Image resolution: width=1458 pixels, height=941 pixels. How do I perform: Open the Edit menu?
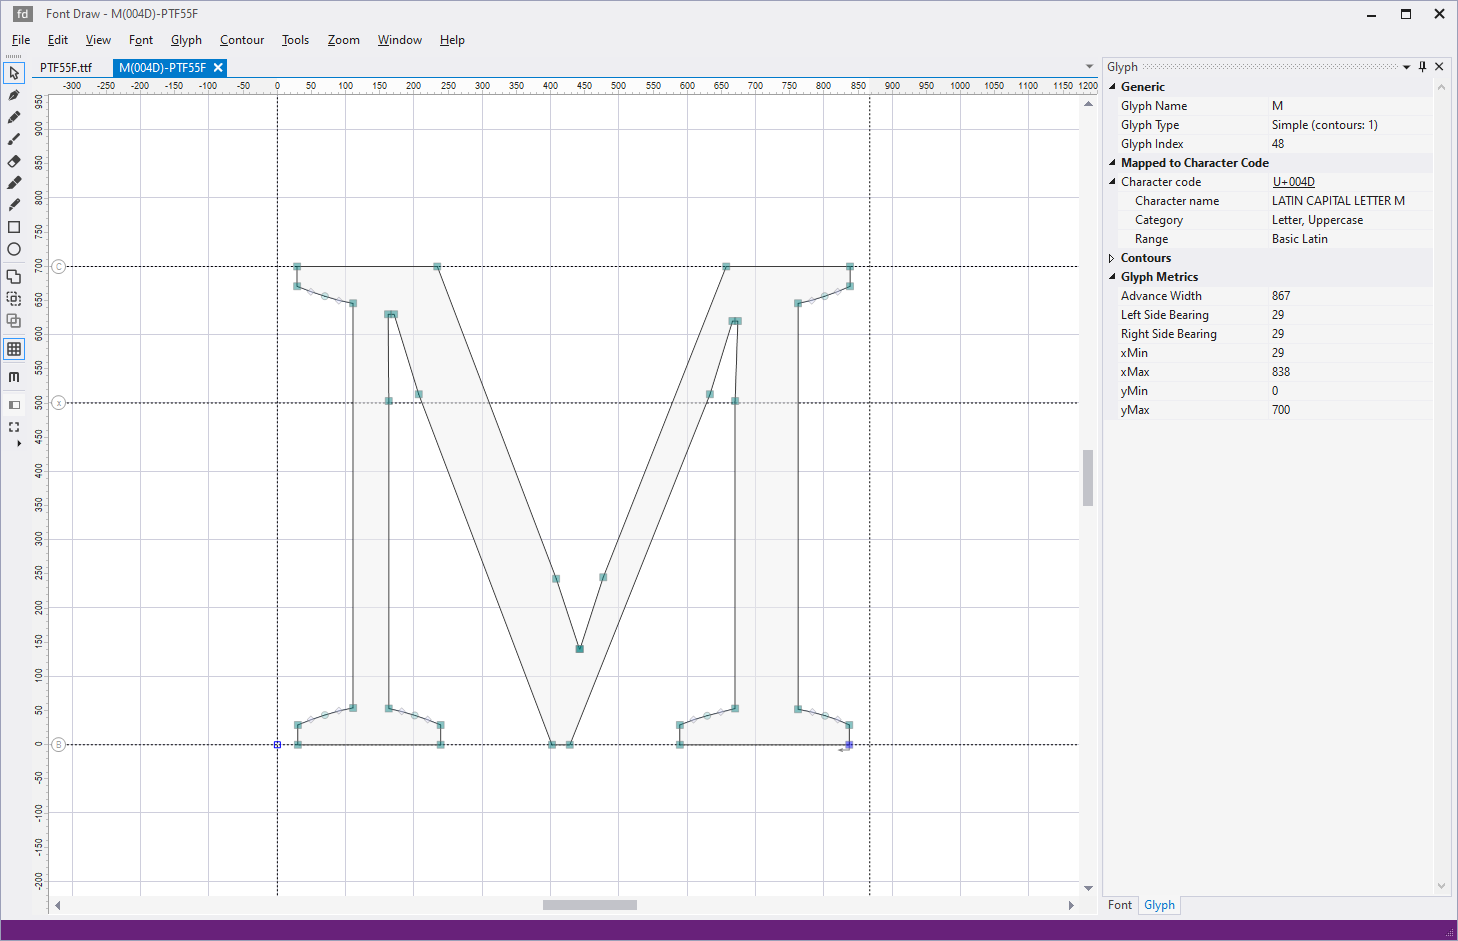58,40
